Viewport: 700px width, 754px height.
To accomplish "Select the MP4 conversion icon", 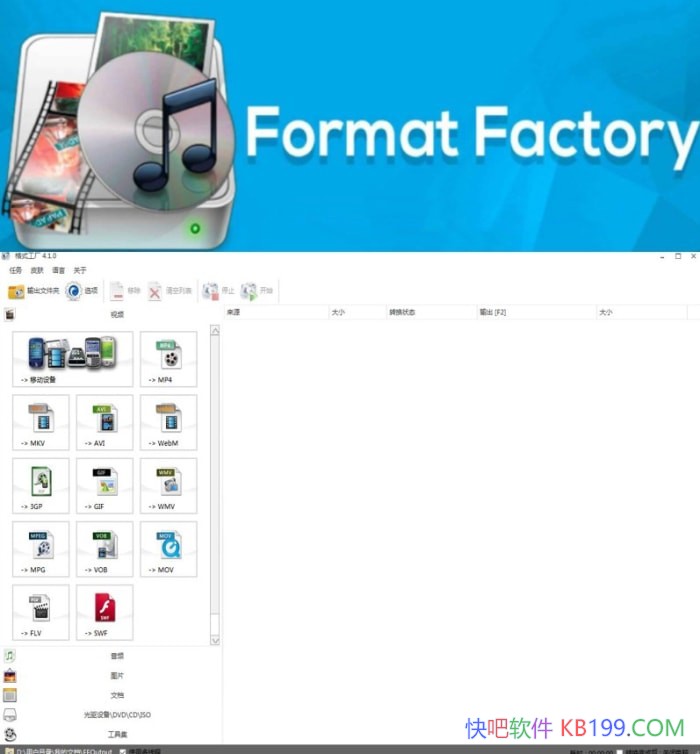I will 168,359.
